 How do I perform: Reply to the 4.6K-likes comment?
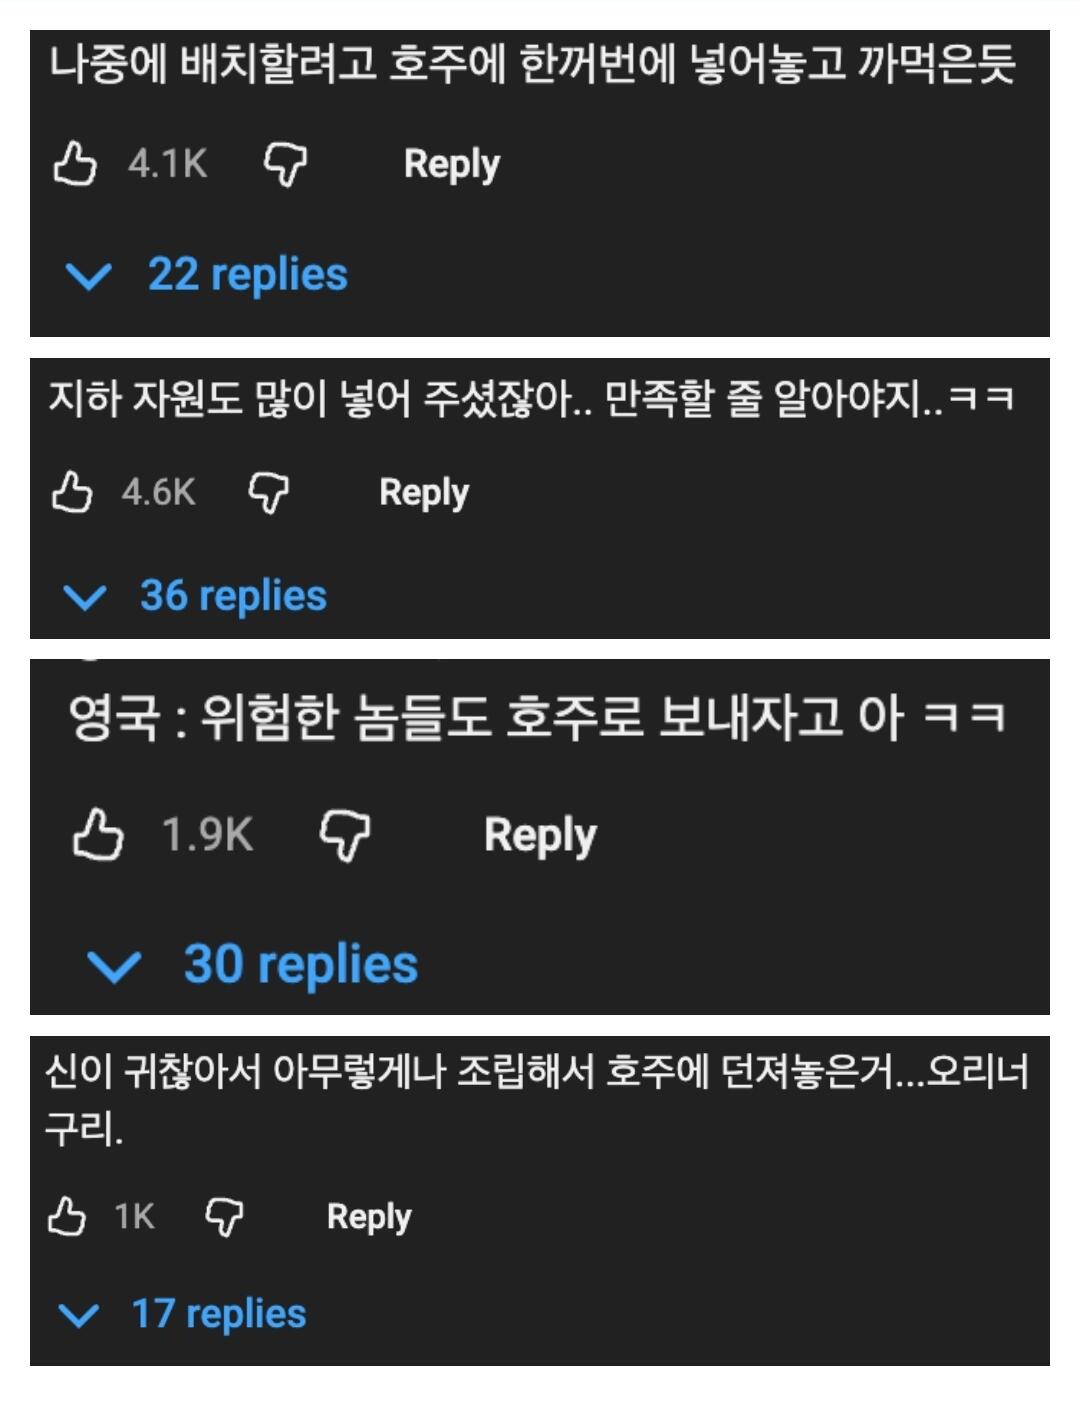(x=424, y=492)
